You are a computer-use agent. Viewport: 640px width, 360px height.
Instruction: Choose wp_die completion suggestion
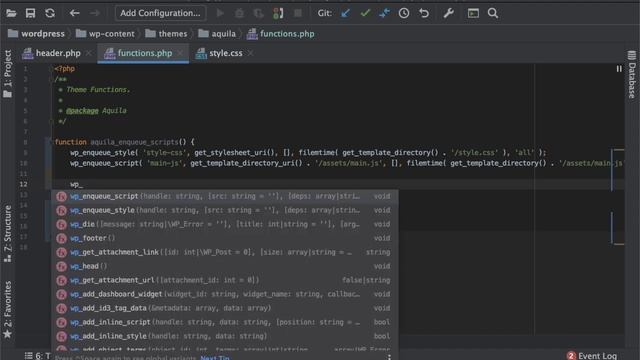click(x=224, y=224)
